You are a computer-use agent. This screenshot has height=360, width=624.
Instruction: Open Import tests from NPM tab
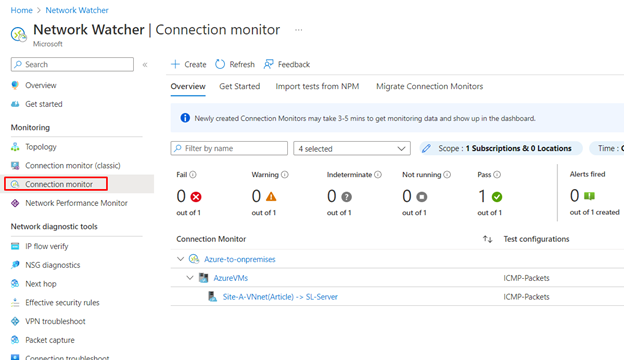(x=317, y=86)
